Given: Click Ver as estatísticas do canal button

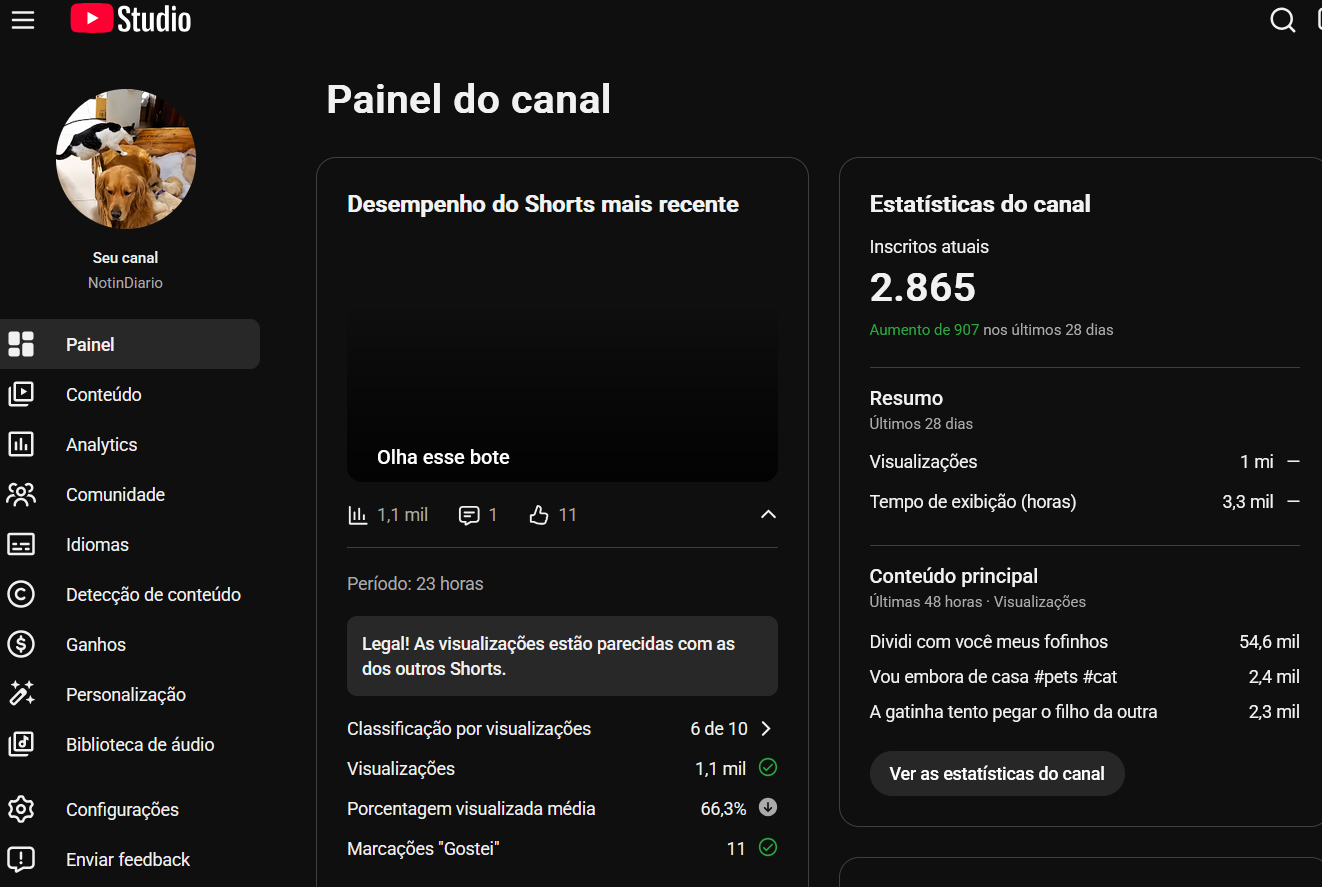Looking at the screenshot, I should click(x=997, y=773).
